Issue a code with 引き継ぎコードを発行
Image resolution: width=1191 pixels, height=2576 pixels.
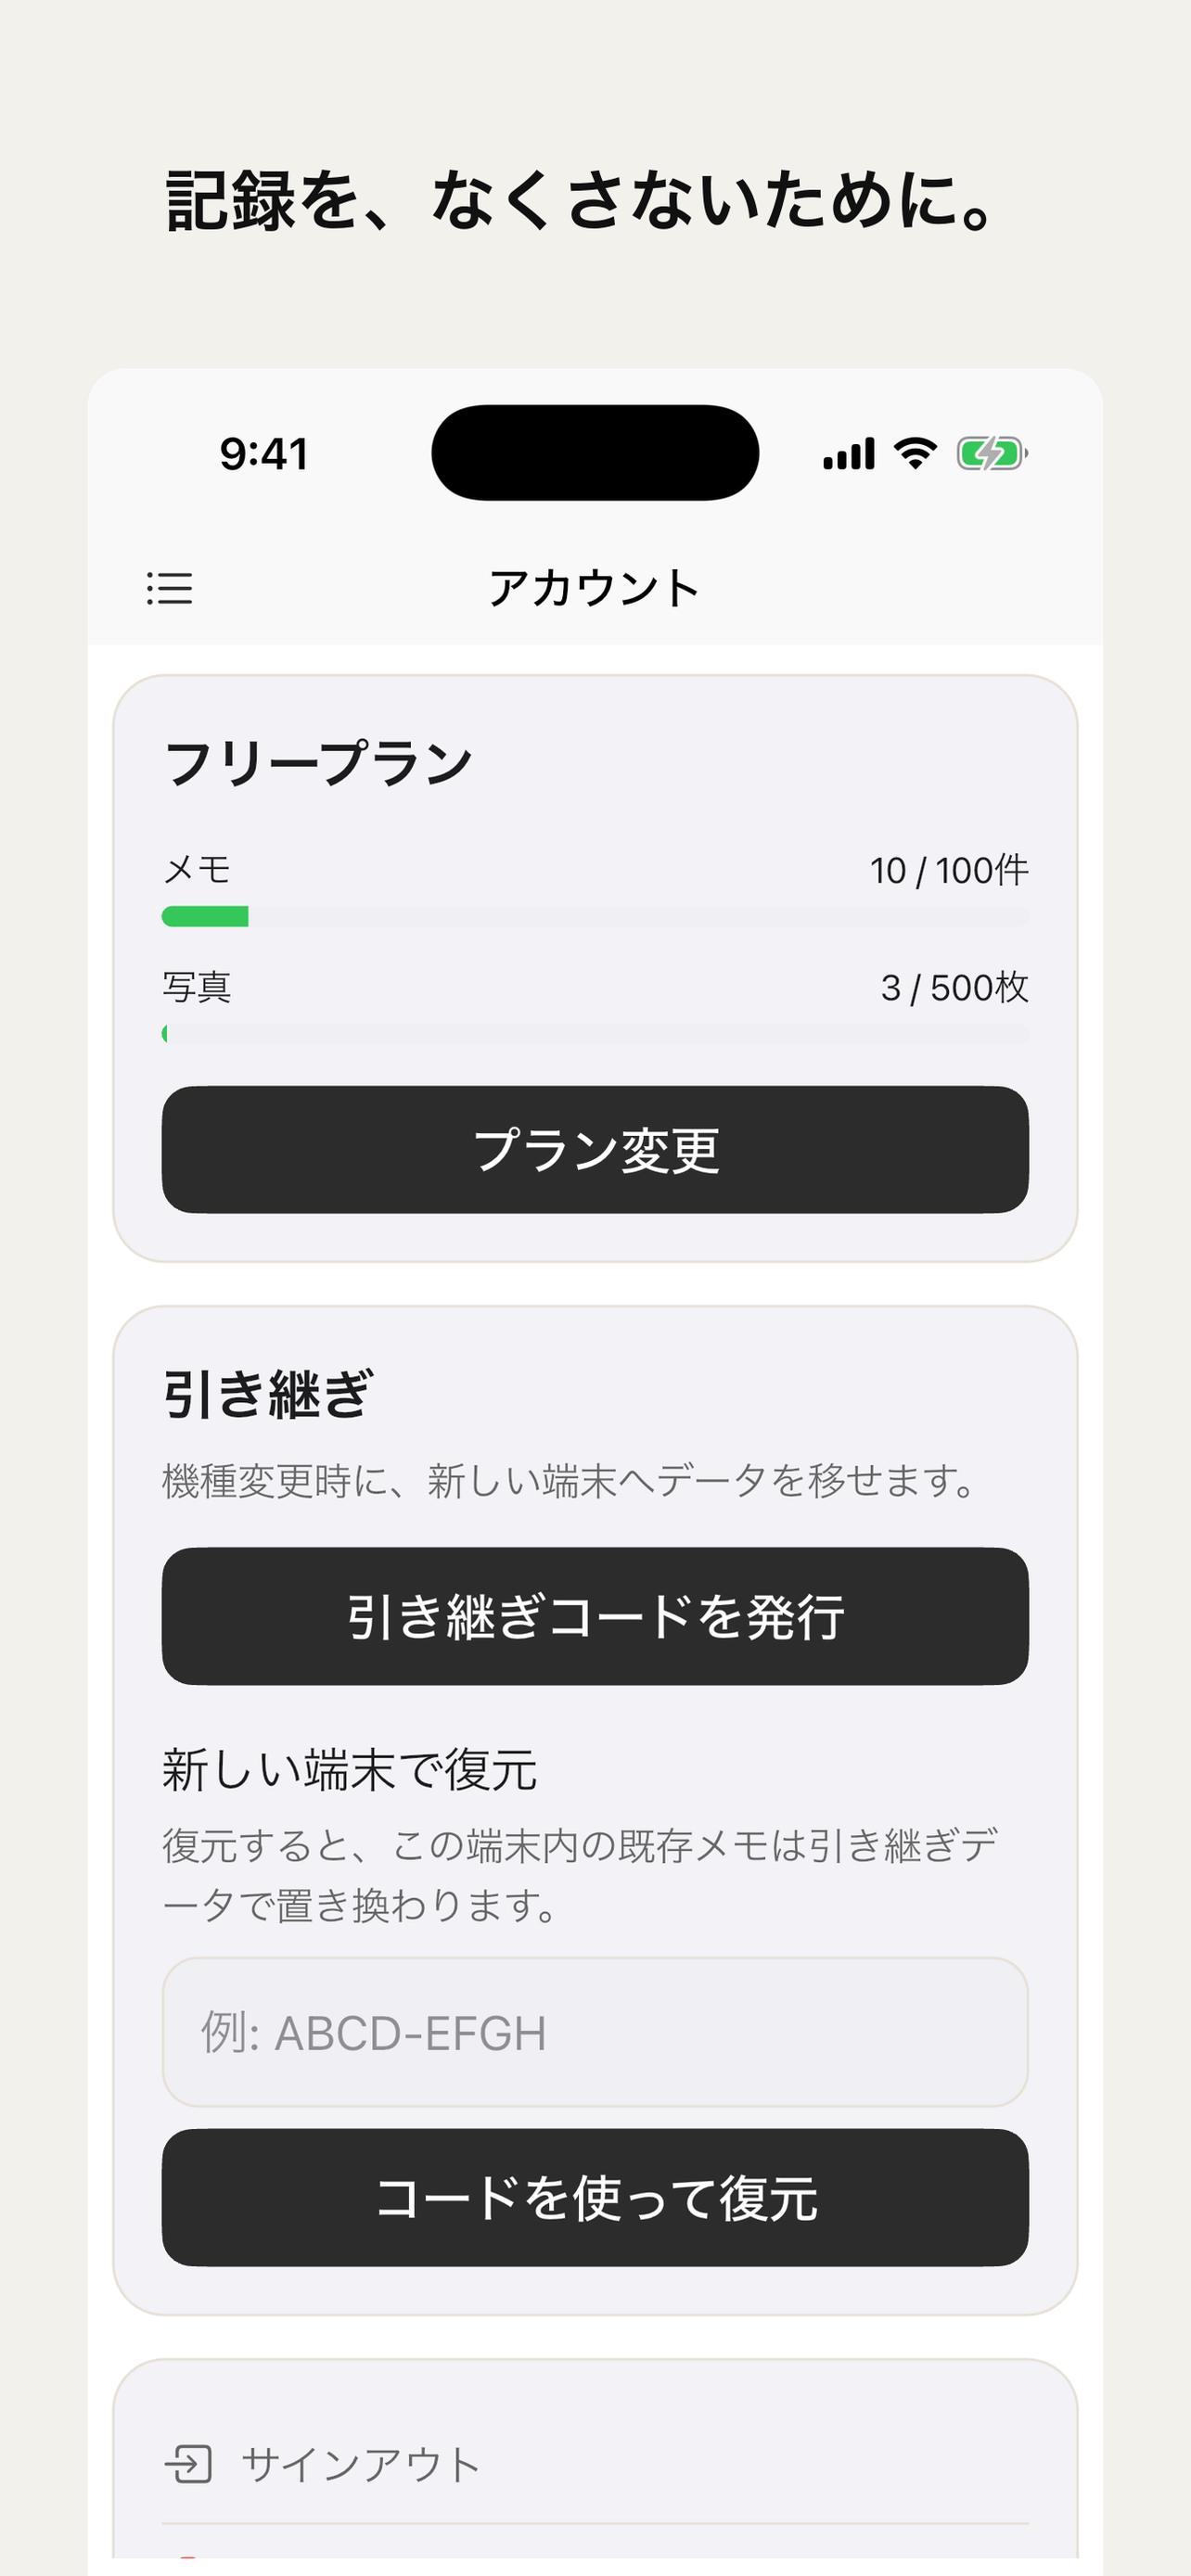tap(595, 1616)
